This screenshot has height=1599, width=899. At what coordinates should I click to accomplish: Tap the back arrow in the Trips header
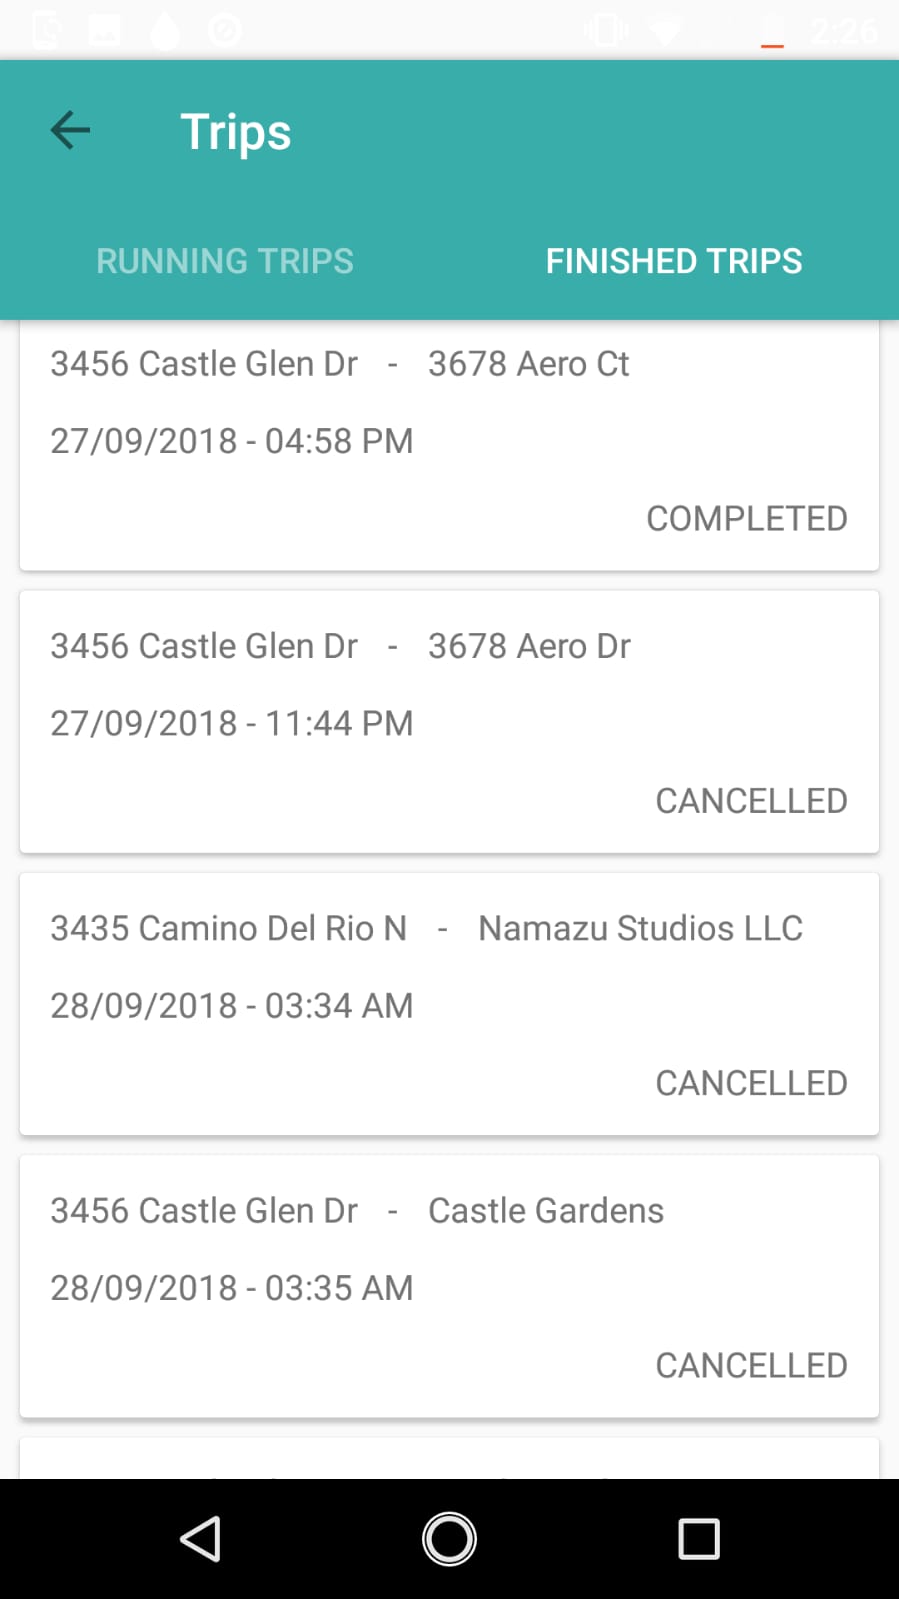click(70, 130)
